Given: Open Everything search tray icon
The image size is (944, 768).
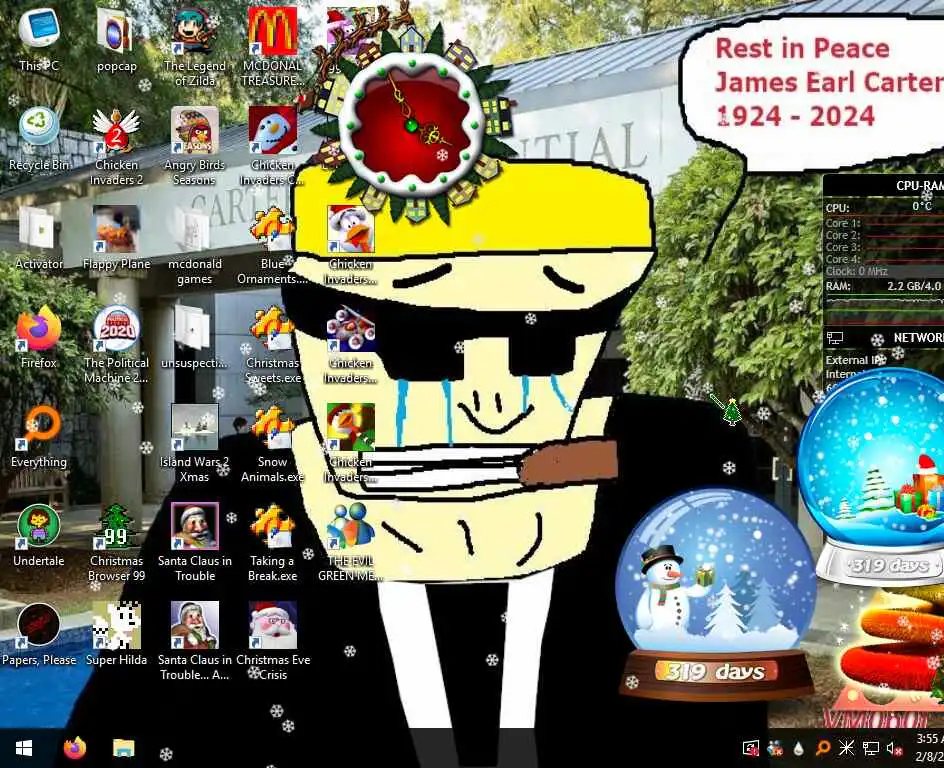Looking at the screenshot, I should [822, 748].
